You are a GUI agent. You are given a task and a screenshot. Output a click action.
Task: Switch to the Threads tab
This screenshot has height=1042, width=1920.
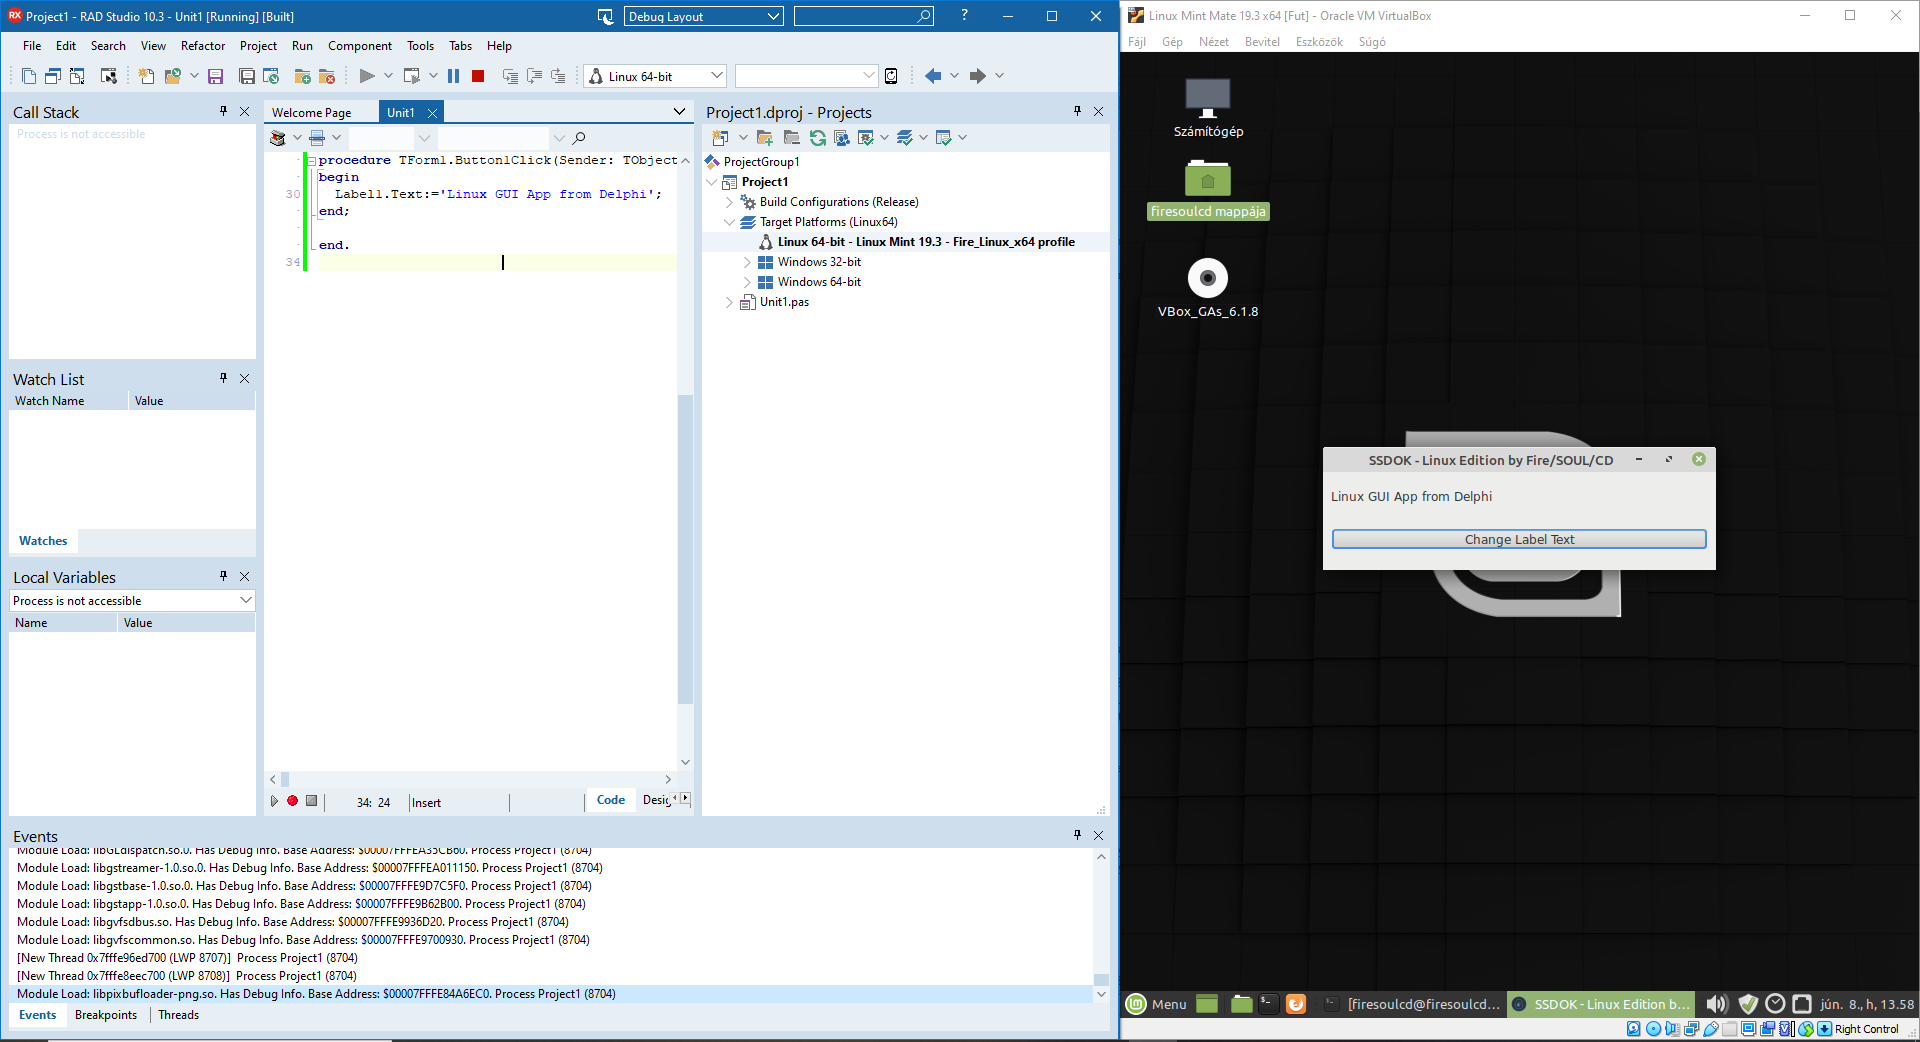tap(179, 1015)
